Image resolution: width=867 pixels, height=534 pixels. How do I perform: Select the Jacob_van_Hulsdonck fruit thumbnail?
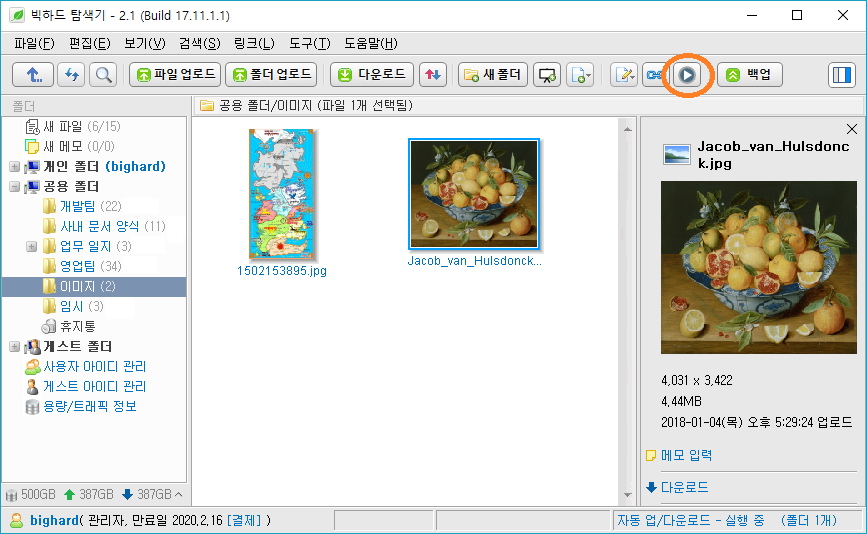[x=474, y=194]
